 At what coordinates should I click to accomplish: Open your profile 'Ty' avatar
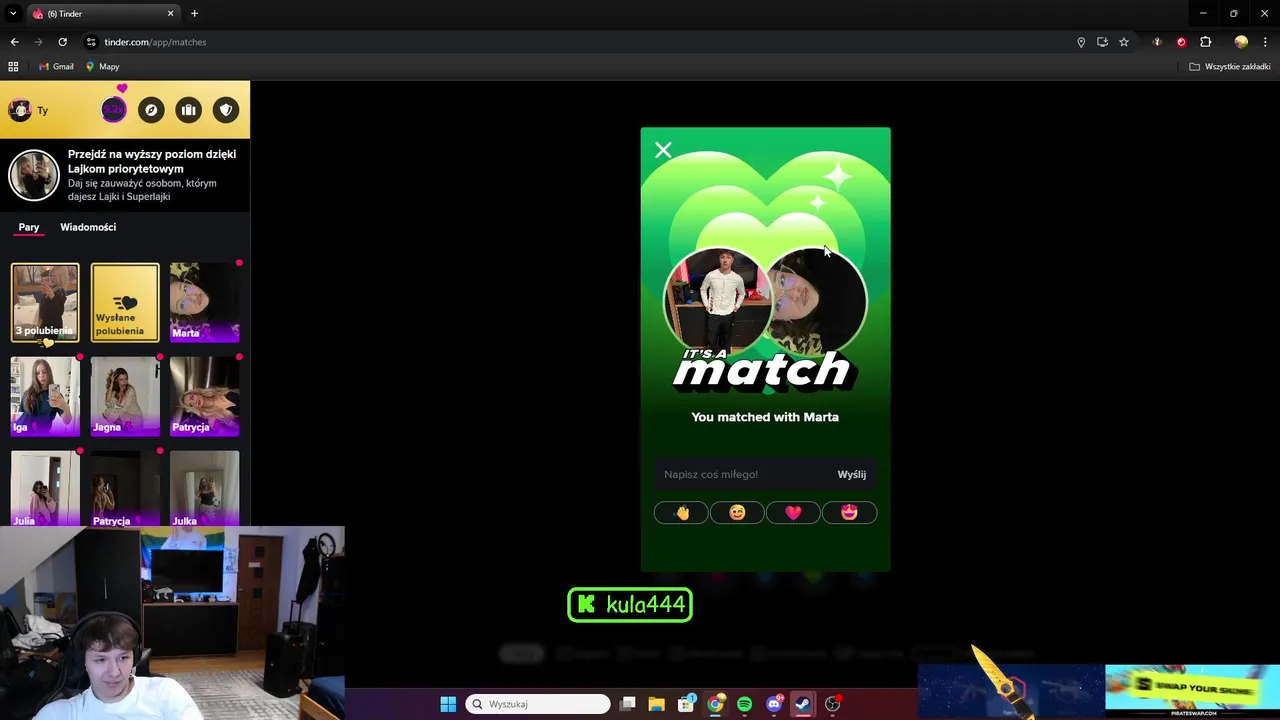(x=20, y=110)
